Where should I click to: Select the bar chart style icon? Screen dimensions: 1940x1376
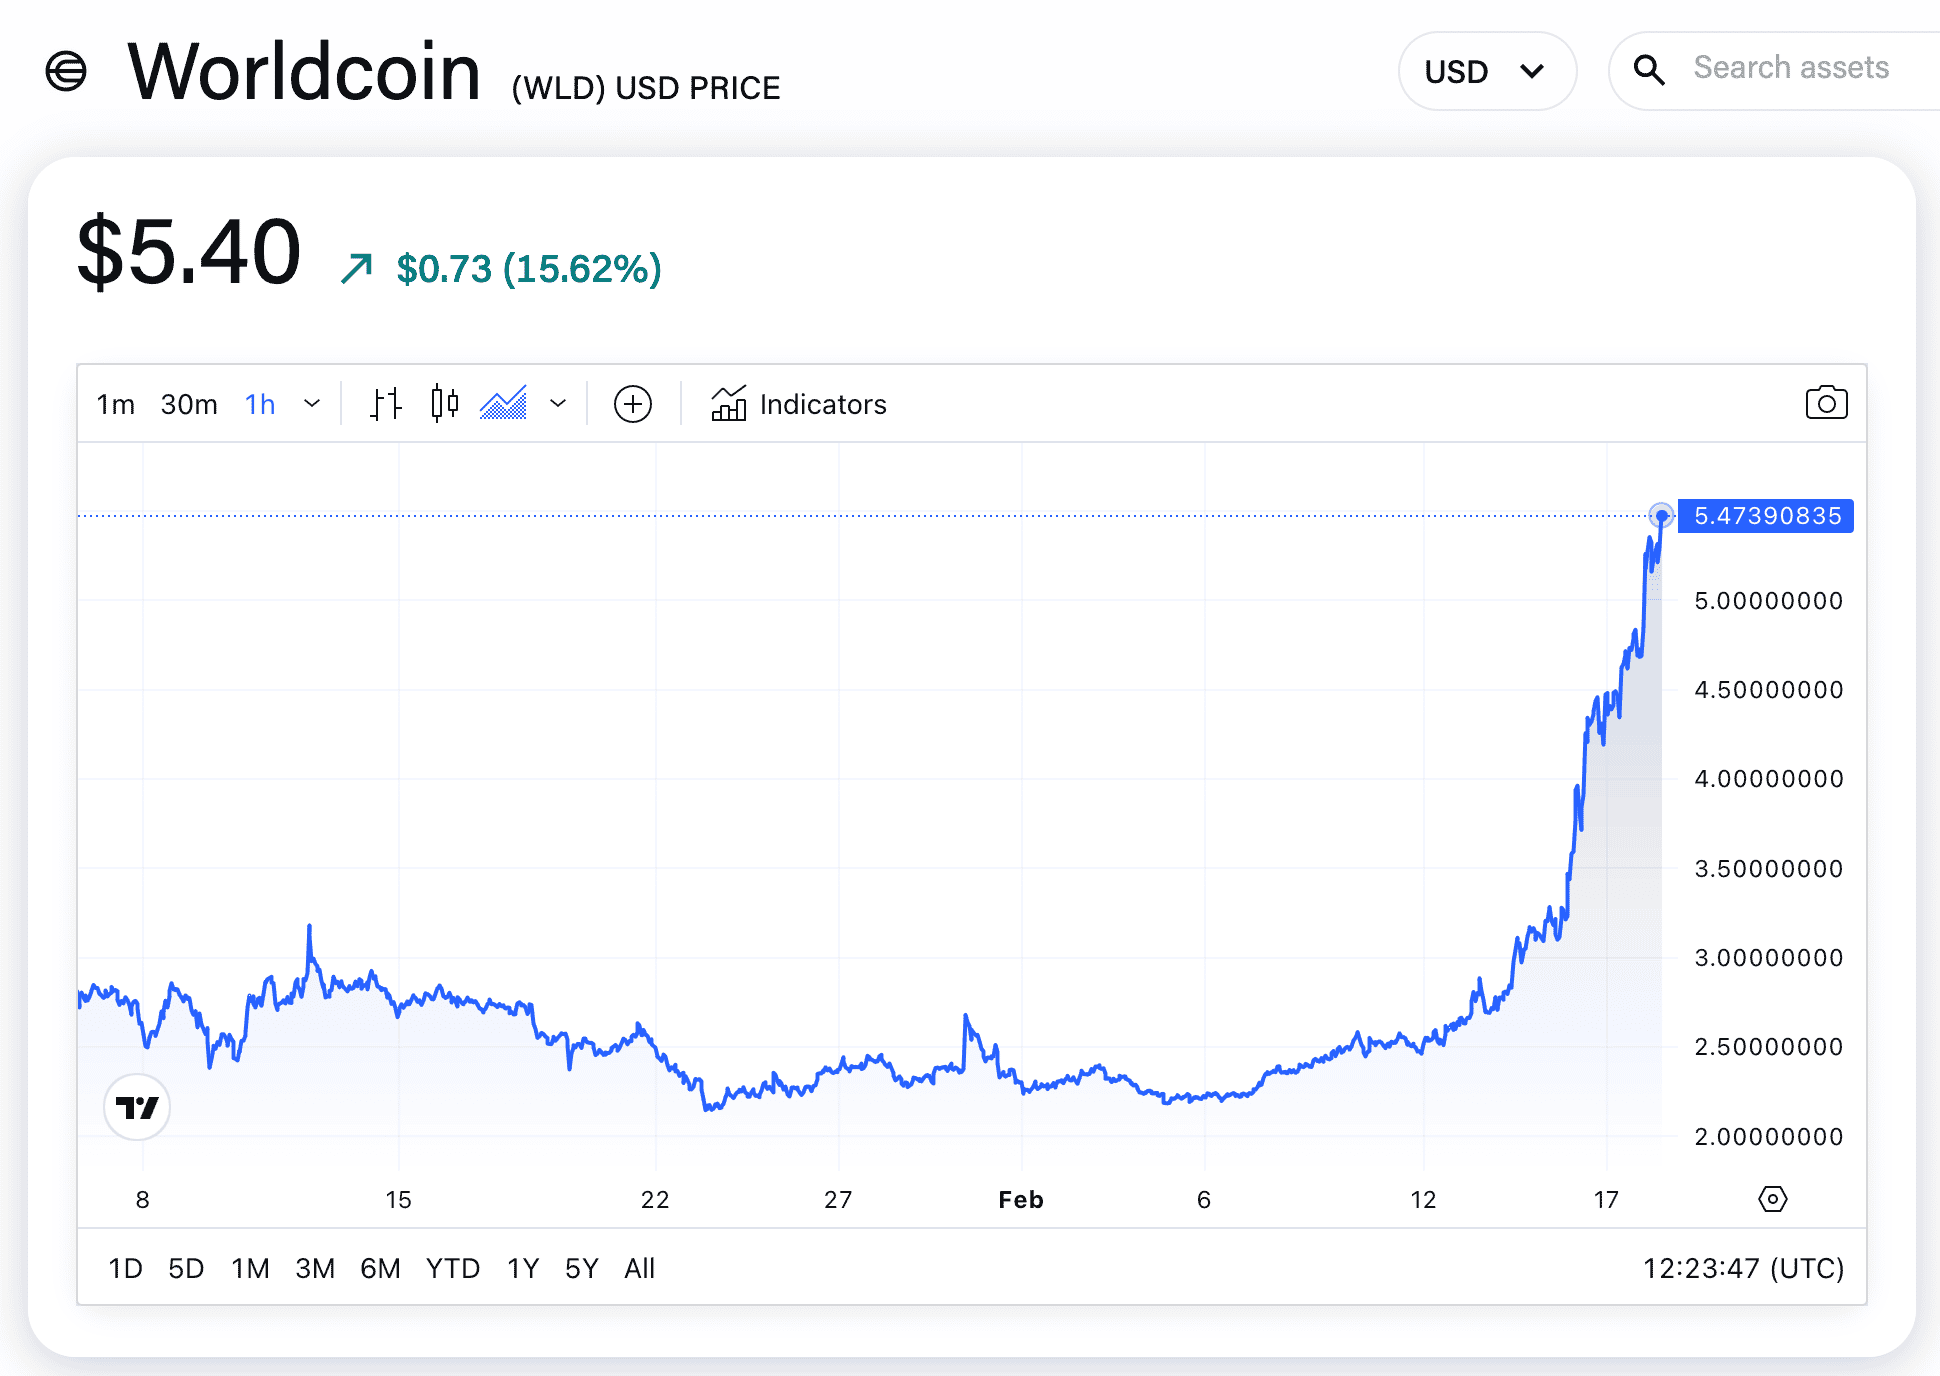[385, 404]
